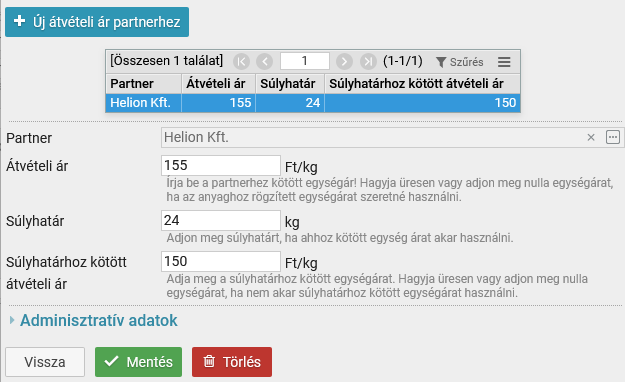Clear the Partner field with X icon

tap(591, 138)
